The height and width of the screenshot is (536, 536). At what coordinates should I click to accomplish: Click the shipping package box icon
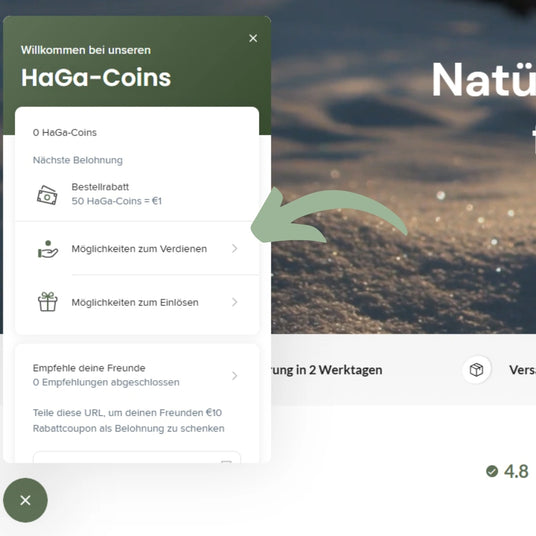tap(476, 370)
